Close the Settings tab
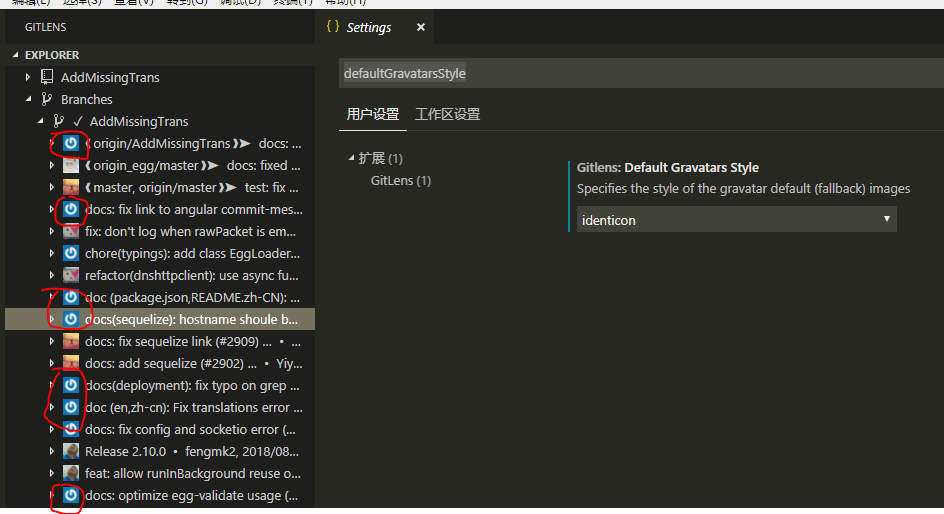944x514 pixels. [x=421, y=27]
